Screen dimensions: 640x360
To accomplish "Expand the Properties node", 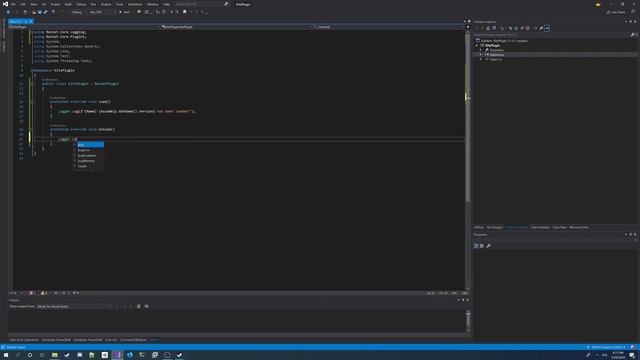I will point(481,50).
